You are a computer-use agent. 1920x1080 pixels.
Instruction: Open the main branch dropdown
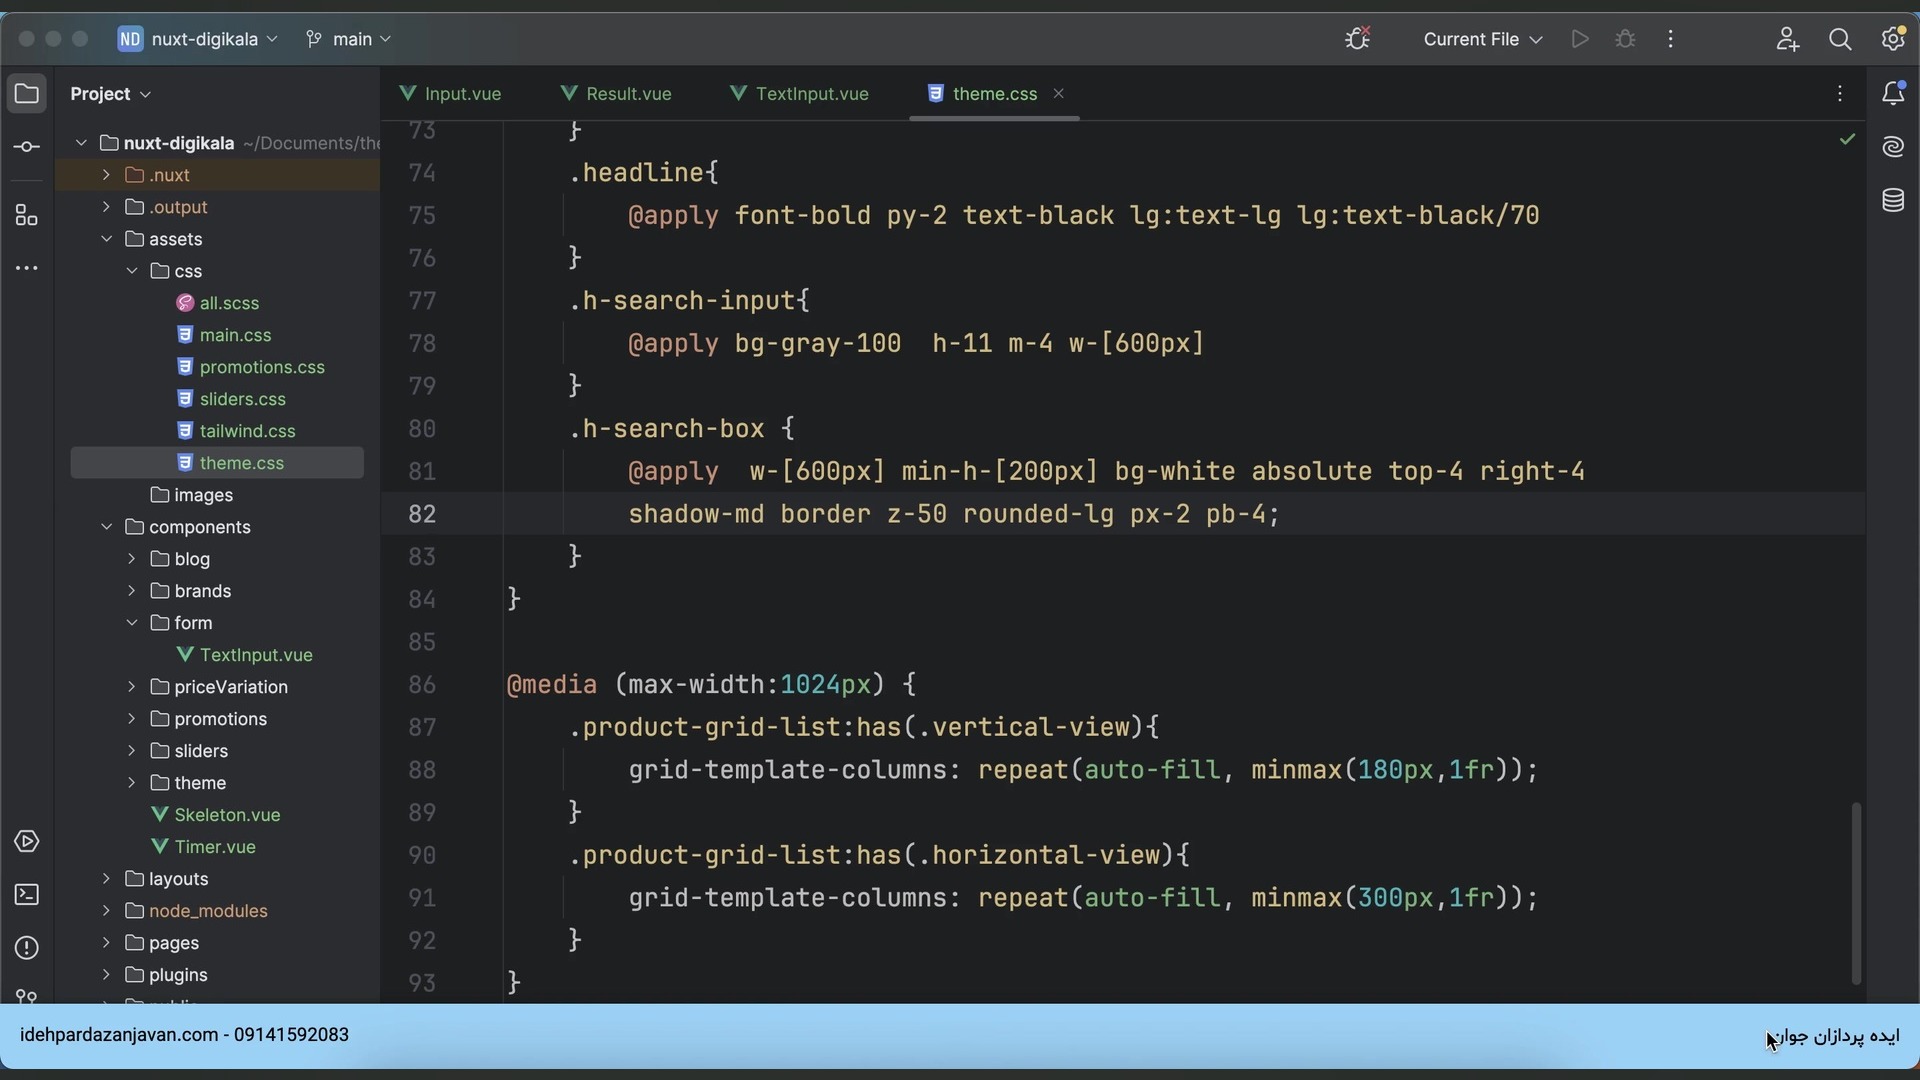coord(349,39)
